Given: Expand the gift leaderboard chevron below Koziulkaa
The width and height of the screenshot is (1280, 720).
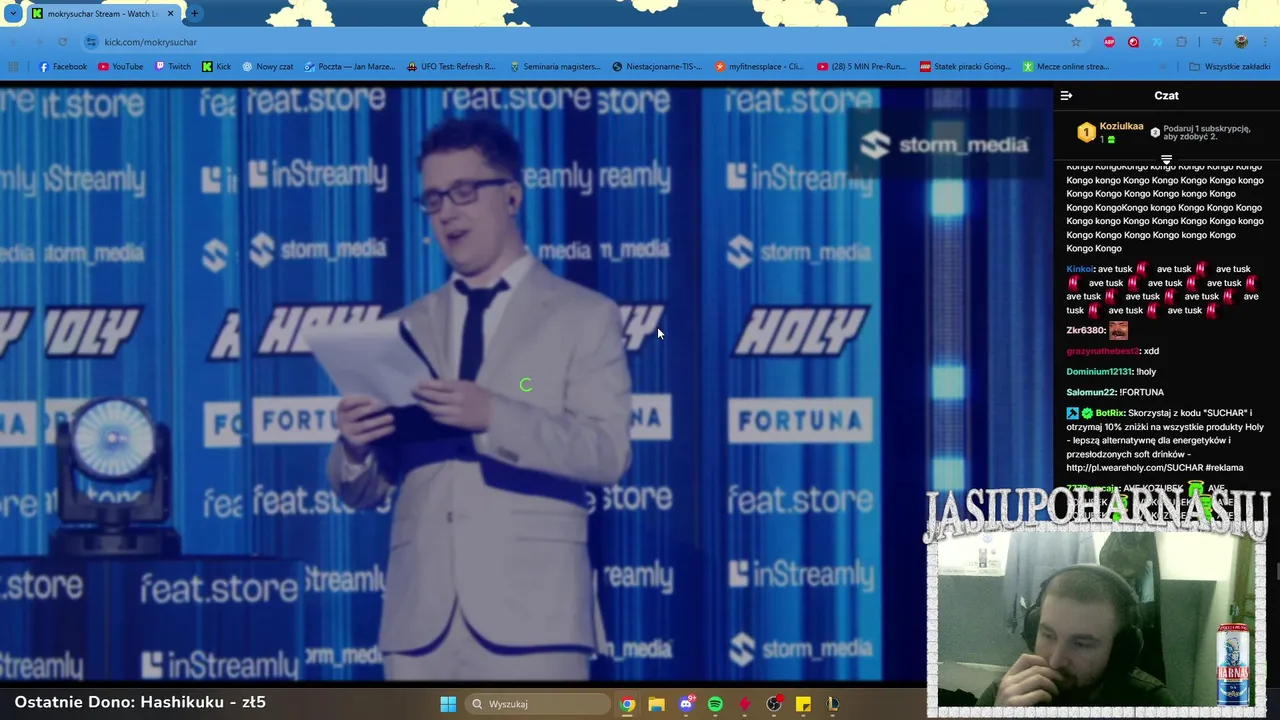Looking at the screenshot, I should click(x=1166, y=159).
